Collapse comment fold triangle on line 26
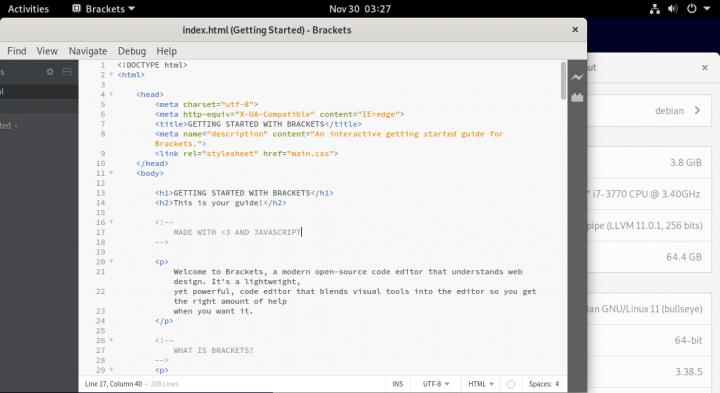The image size is (720, 393). pyautogui.click(x=111, y=341)
